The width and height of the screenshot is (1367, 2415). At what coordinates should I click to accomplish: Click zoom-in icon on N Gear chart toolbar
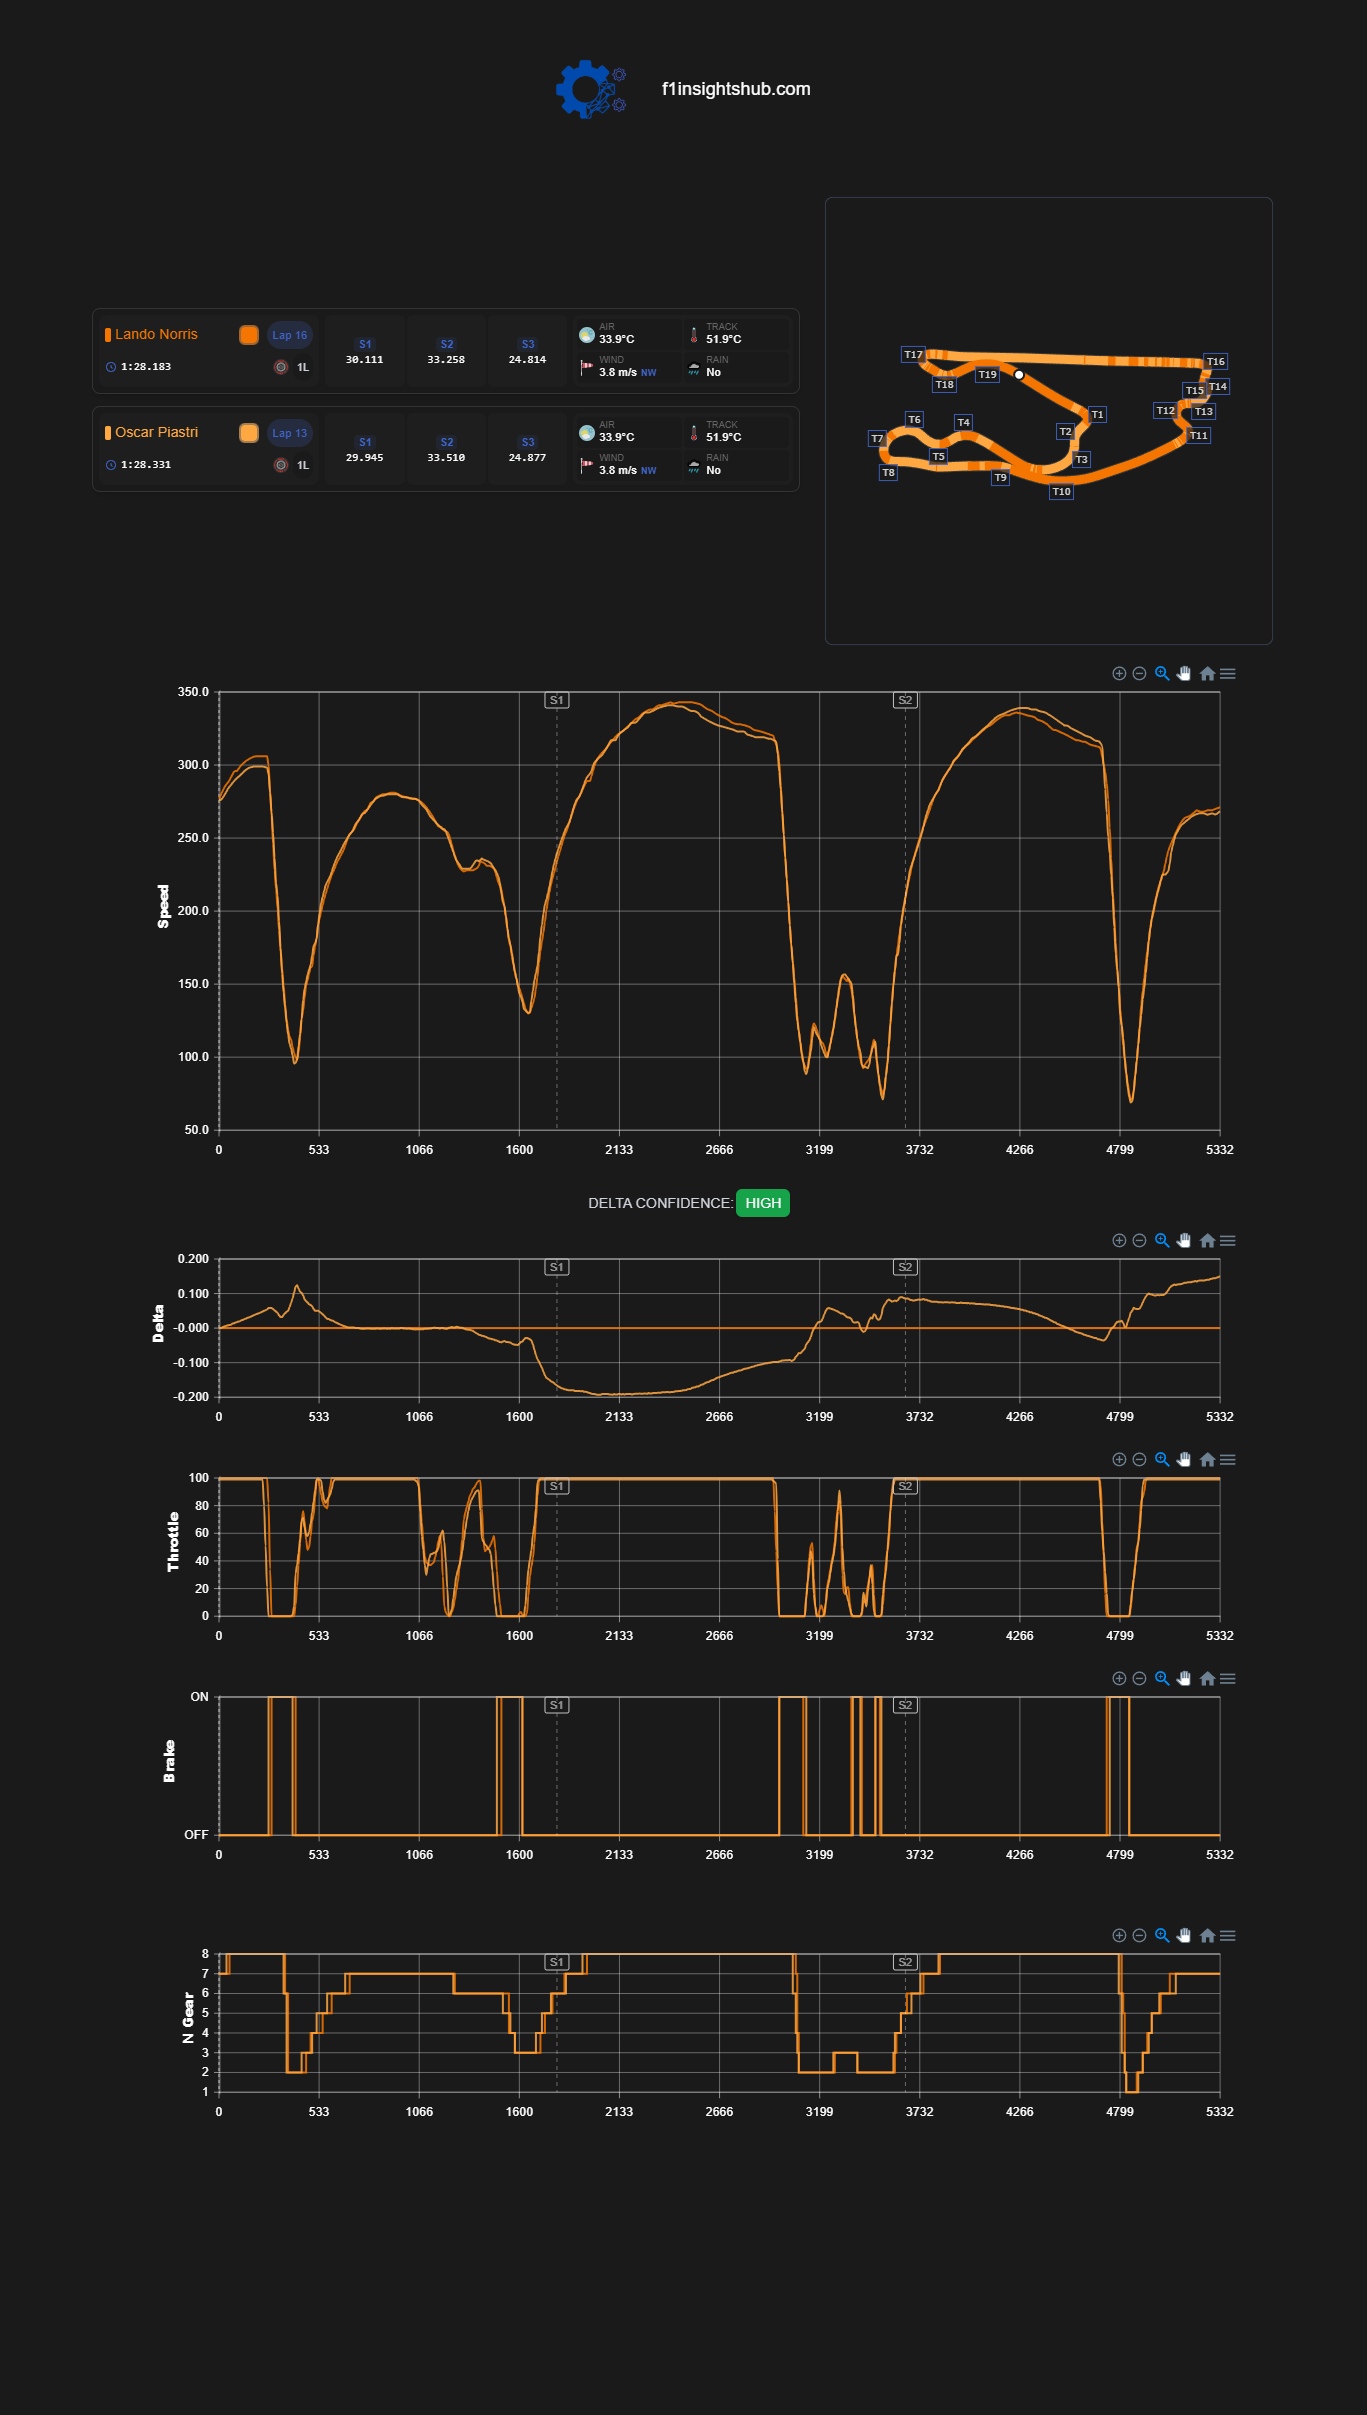[x=1119, y=1935]
